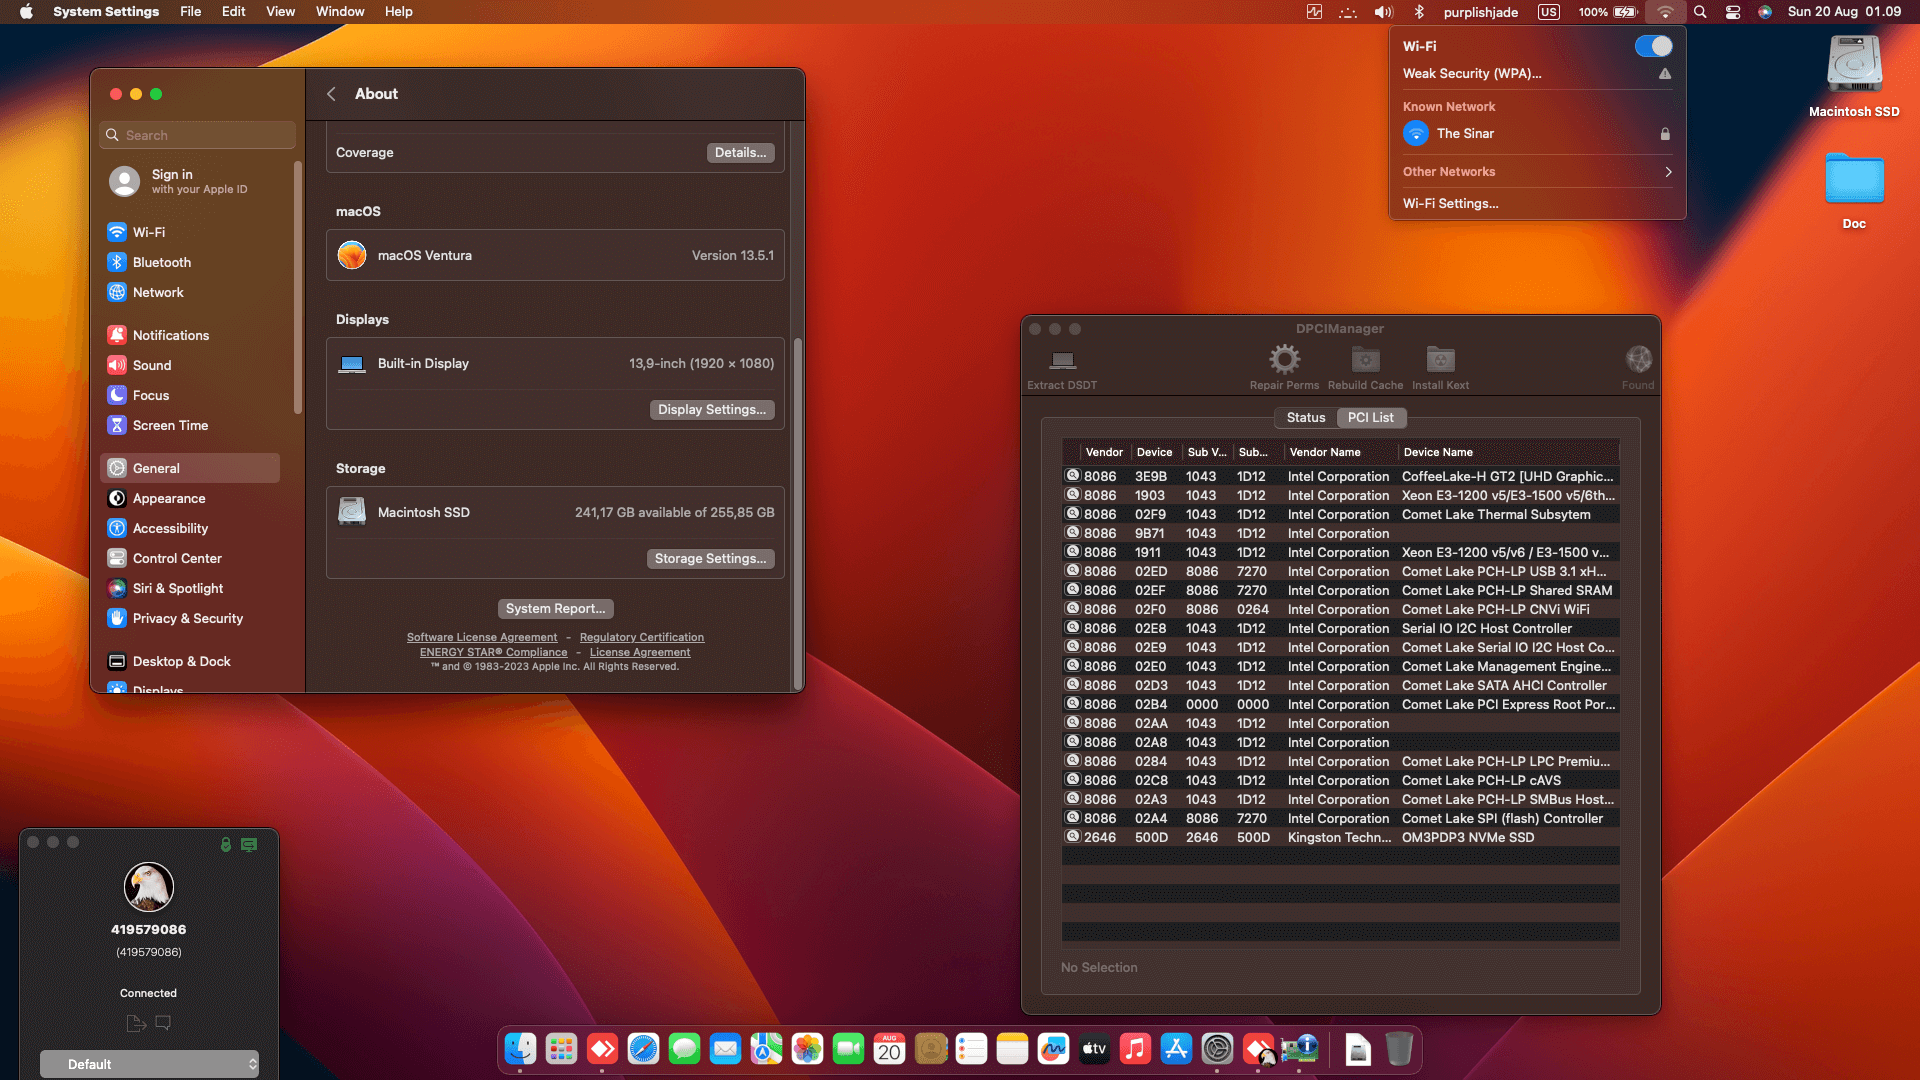
Task: Select Appearance in the settings sidebar
Action: pyautogui.click(x=189, y=498)
